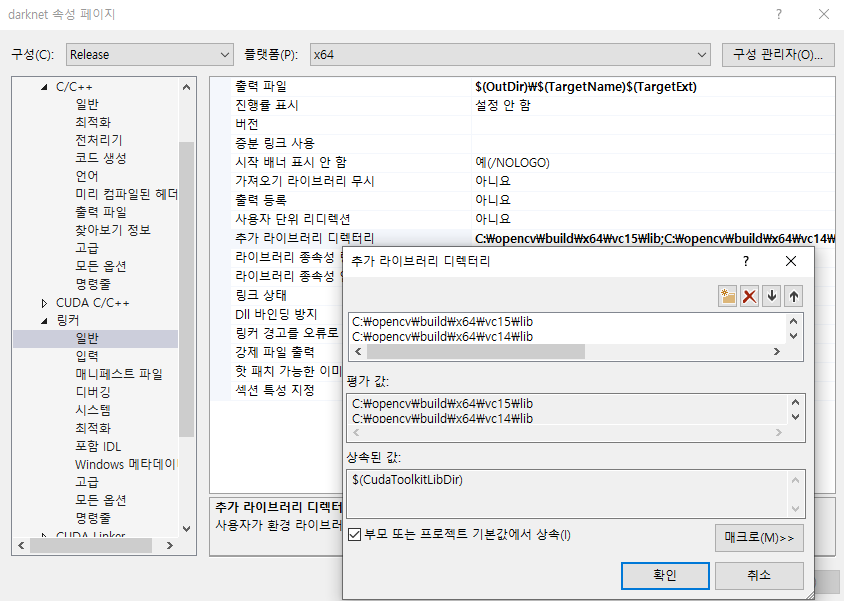The height and width of the screenshot is (601, 844).
Task: Expand the CUDA C/C++ tree node
Action: (x=44, y=303)
